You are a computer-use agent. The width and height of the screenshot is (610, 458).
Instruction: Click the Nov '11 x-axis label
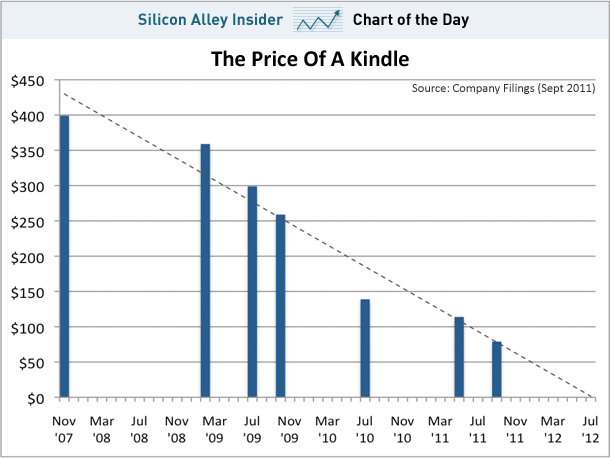[515, 429]
